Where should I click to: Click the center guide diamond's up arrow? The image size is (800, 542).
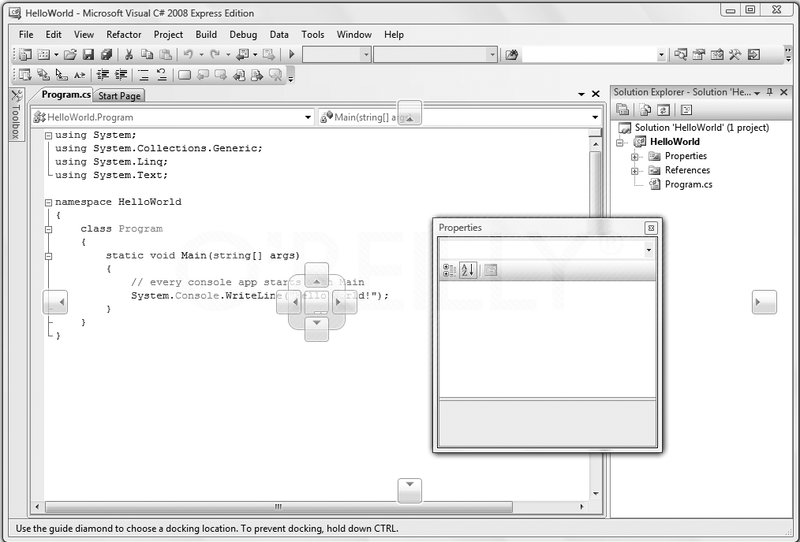point(316,276)
